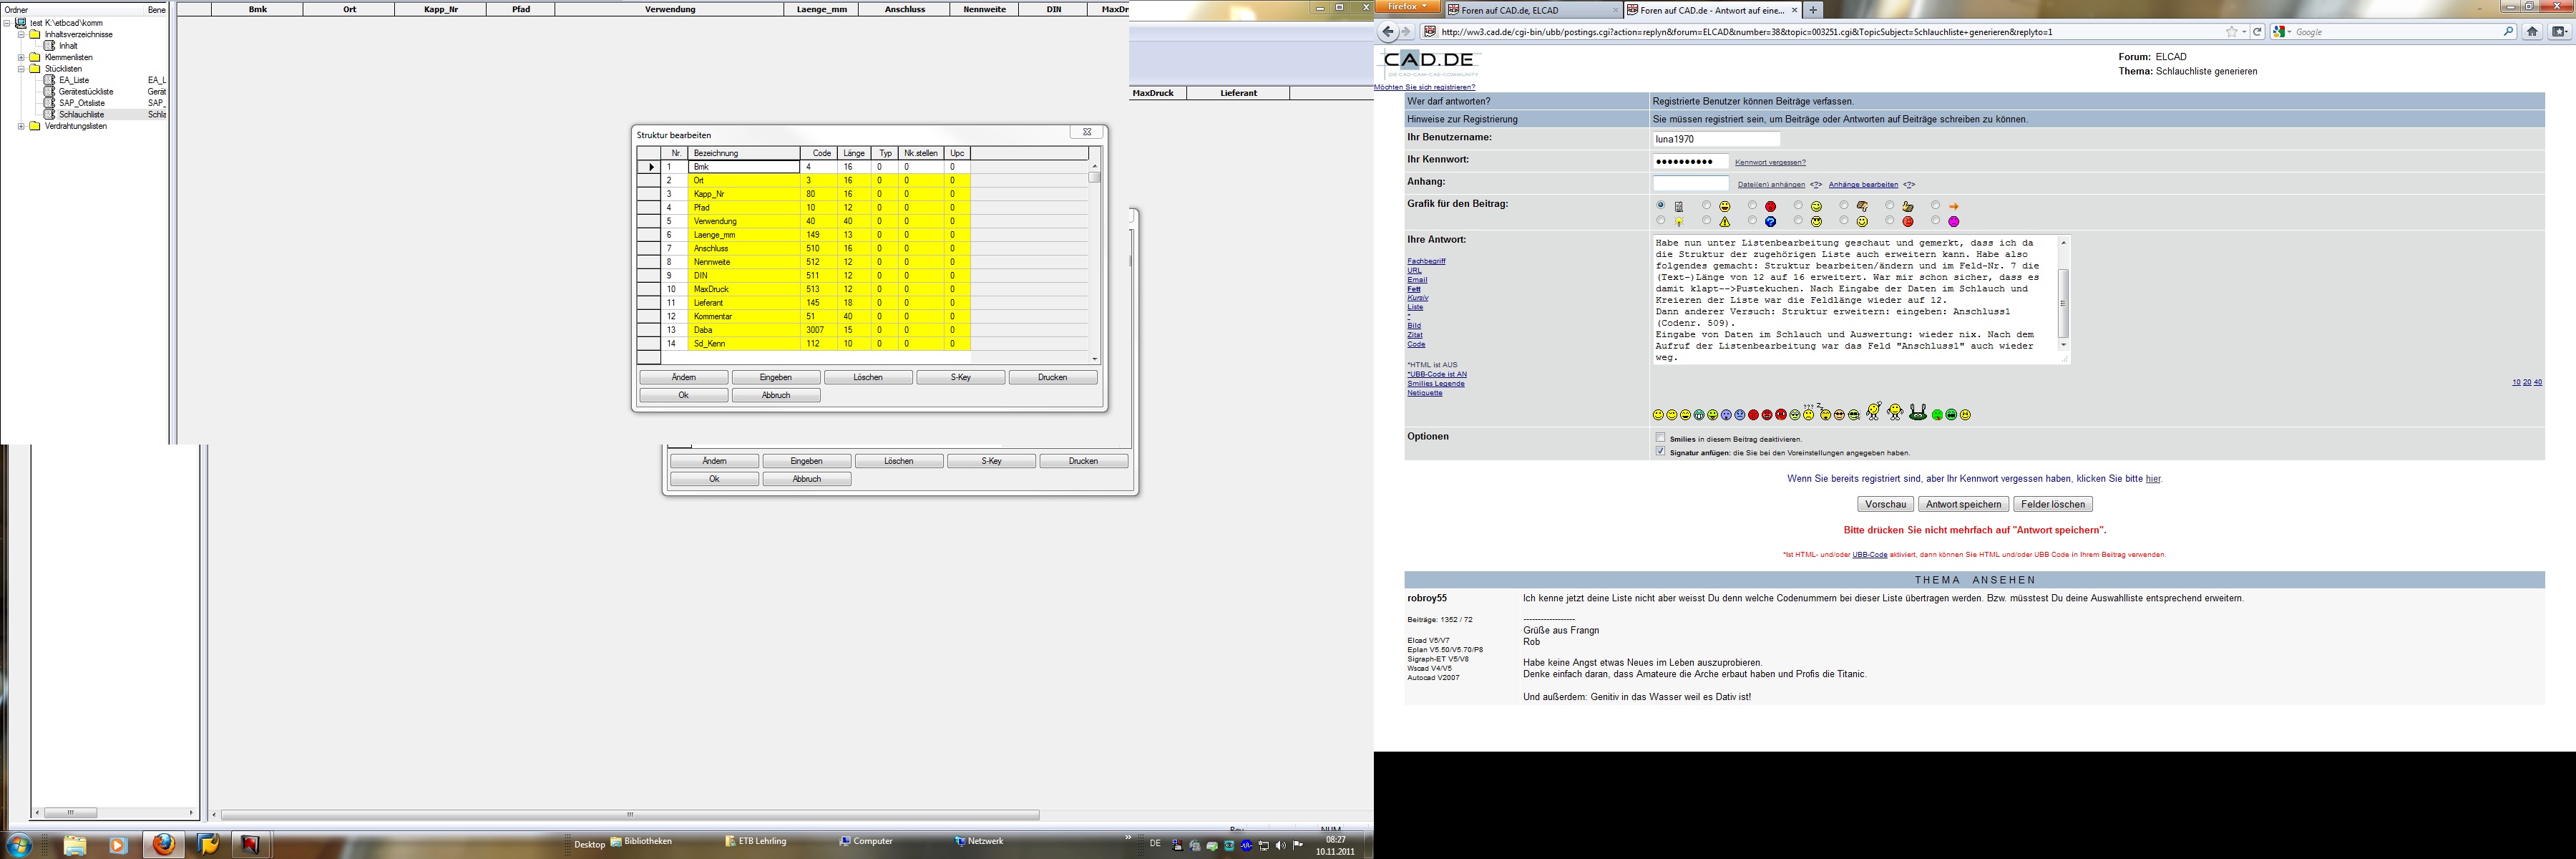Click the bookmark star in the address bar
The height and width of the screenshot is (859, 2576).
tap(2231, 32)
